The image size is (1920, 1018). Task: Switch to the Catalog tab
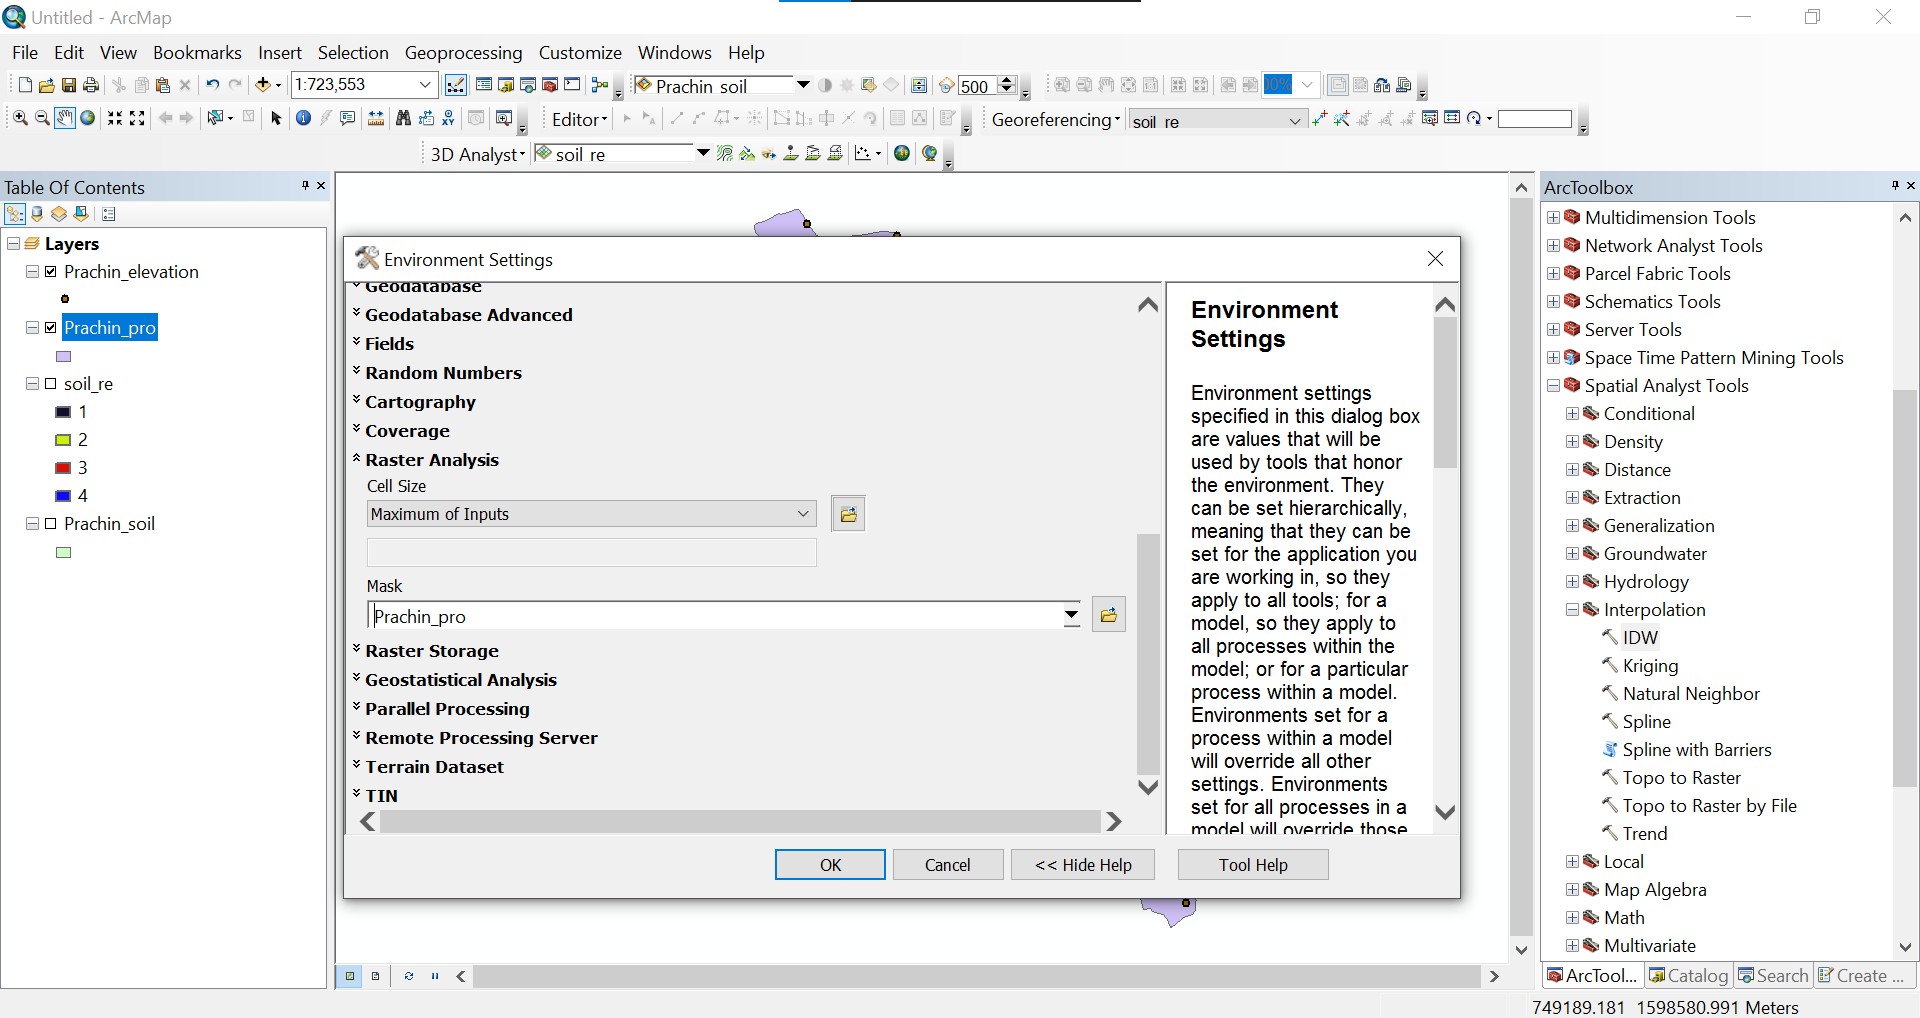coord(1689,976)
